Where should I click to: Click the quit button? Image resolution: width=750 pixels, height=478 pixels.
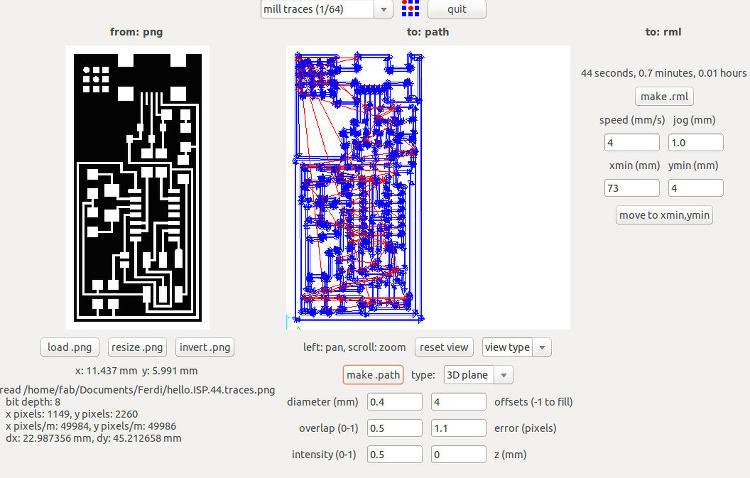tap(457, 9)
